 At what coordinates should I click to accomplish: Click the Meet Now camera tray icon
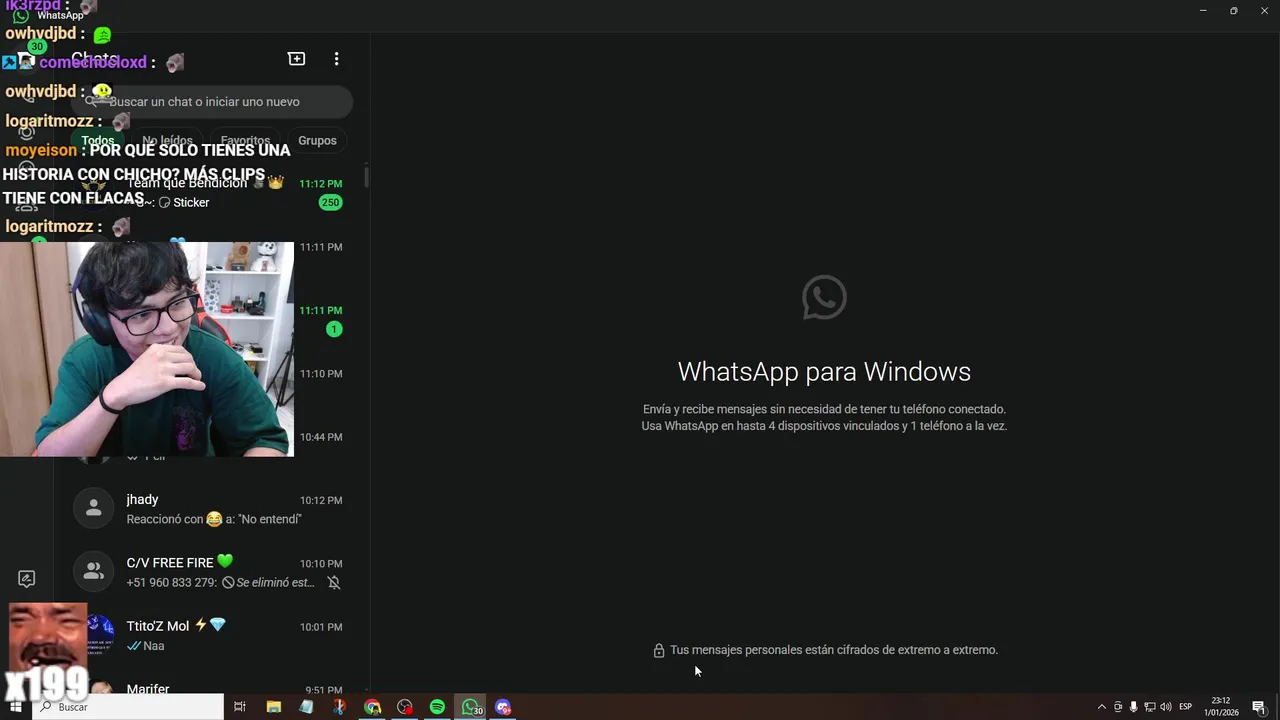1118,707
